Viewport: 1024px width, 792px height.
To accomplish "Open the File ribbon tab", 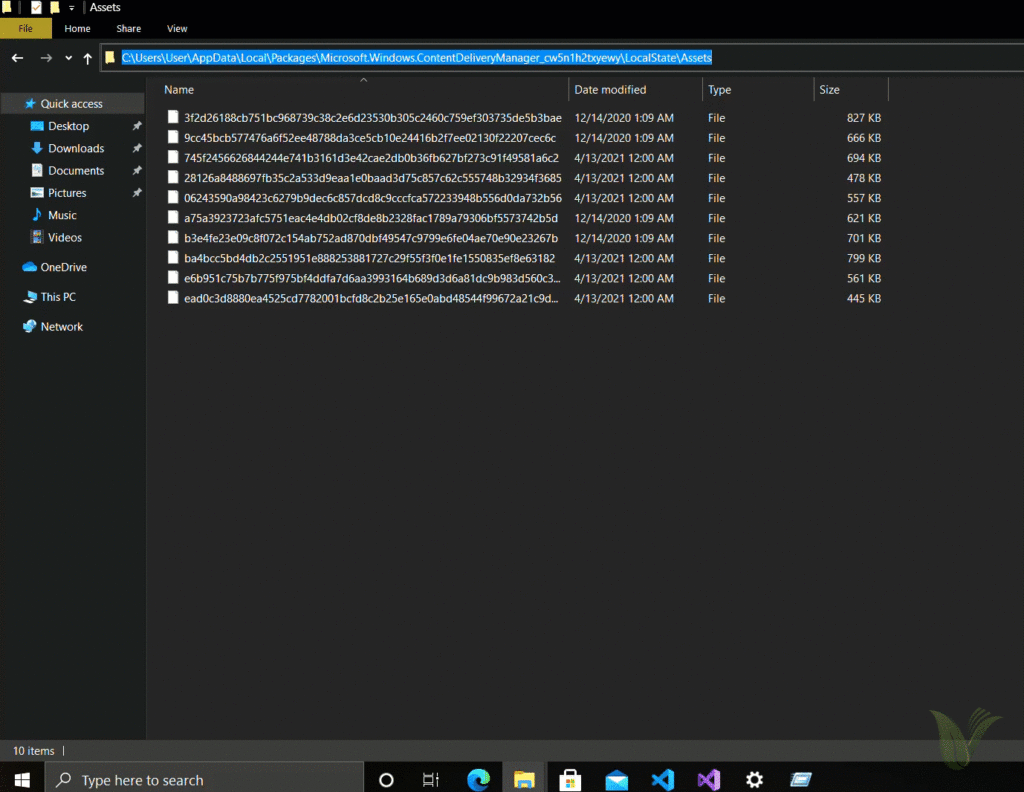I will tap(25, 29).
